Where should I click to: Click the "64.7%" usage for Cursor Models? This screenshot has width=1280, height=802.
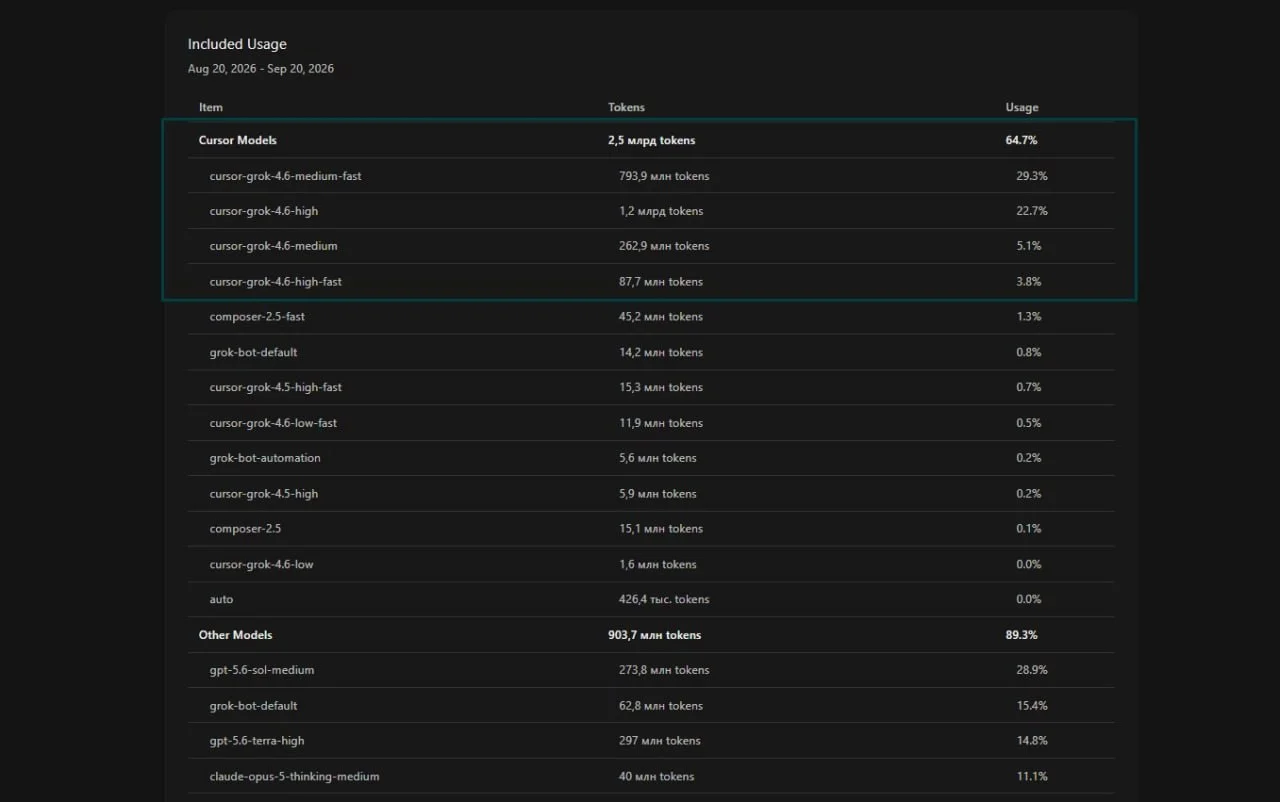(x=1021, y=140)
